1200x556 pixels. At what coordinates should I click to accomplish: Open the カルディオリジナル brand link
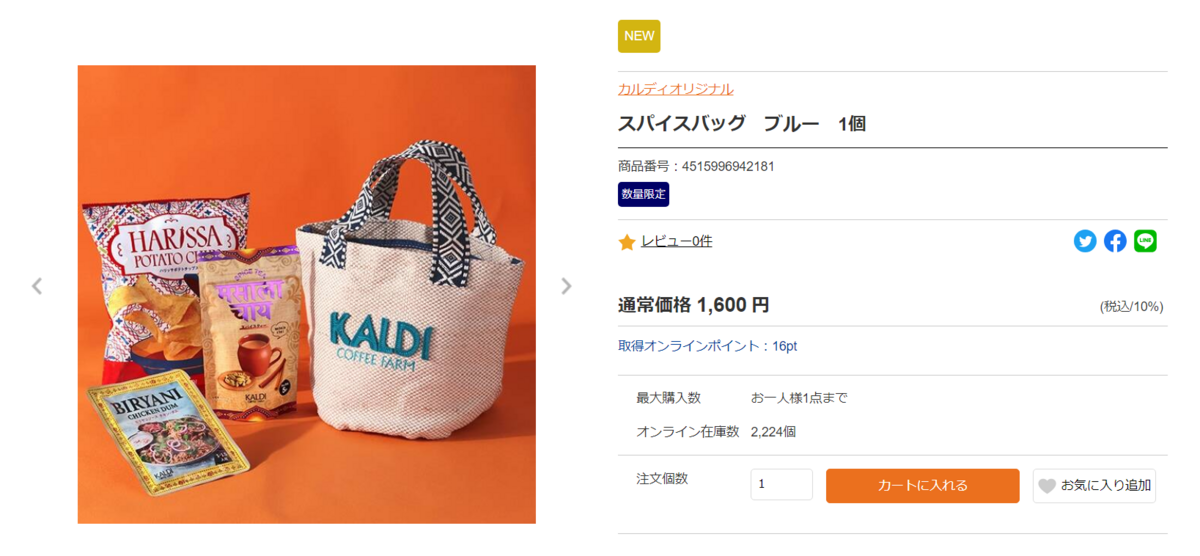[675, 89]
